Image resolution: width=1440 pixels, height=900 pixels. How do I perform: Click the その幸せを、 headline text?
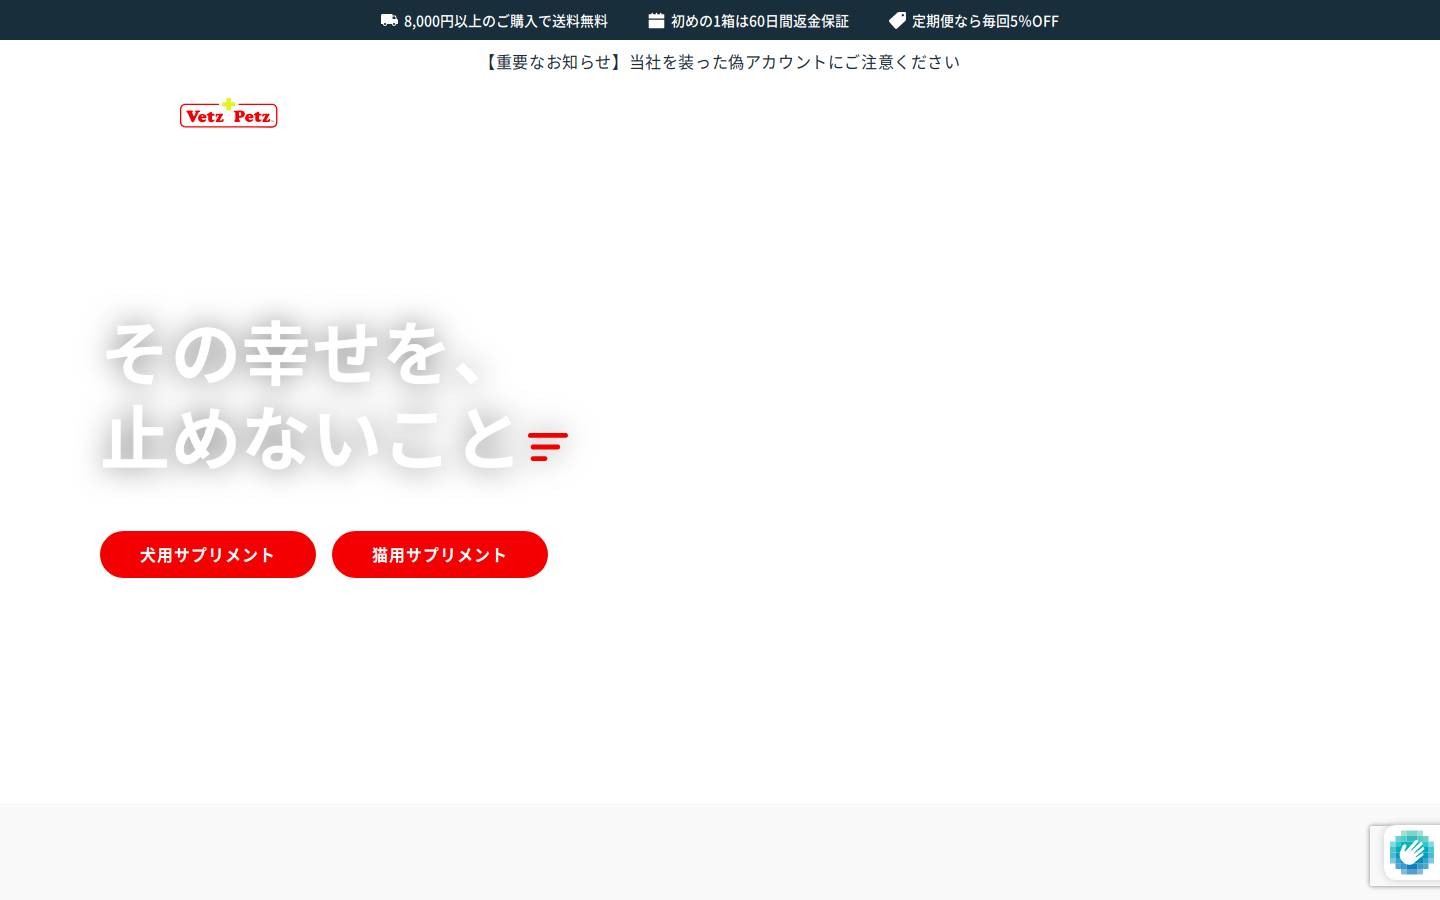point(296,353)
